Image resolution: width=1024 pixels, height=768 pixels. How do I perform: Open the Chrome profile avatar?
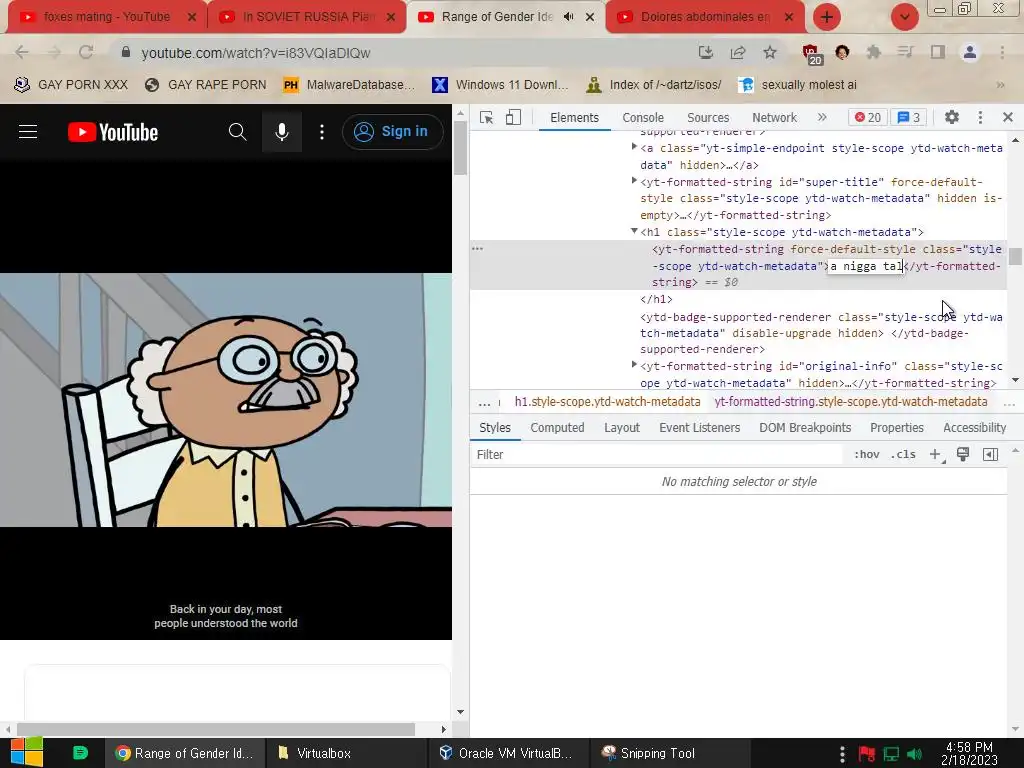[x=970, y=52]
